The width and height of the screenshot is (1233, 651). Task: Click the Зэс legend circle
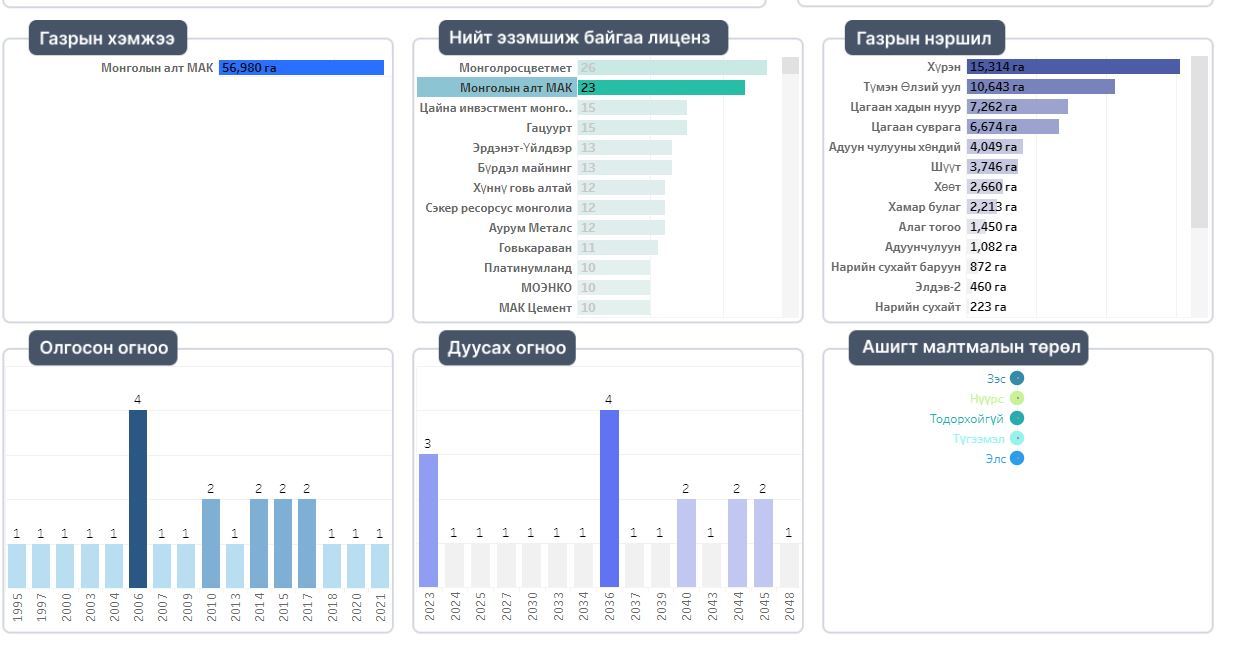(1017, 378)
